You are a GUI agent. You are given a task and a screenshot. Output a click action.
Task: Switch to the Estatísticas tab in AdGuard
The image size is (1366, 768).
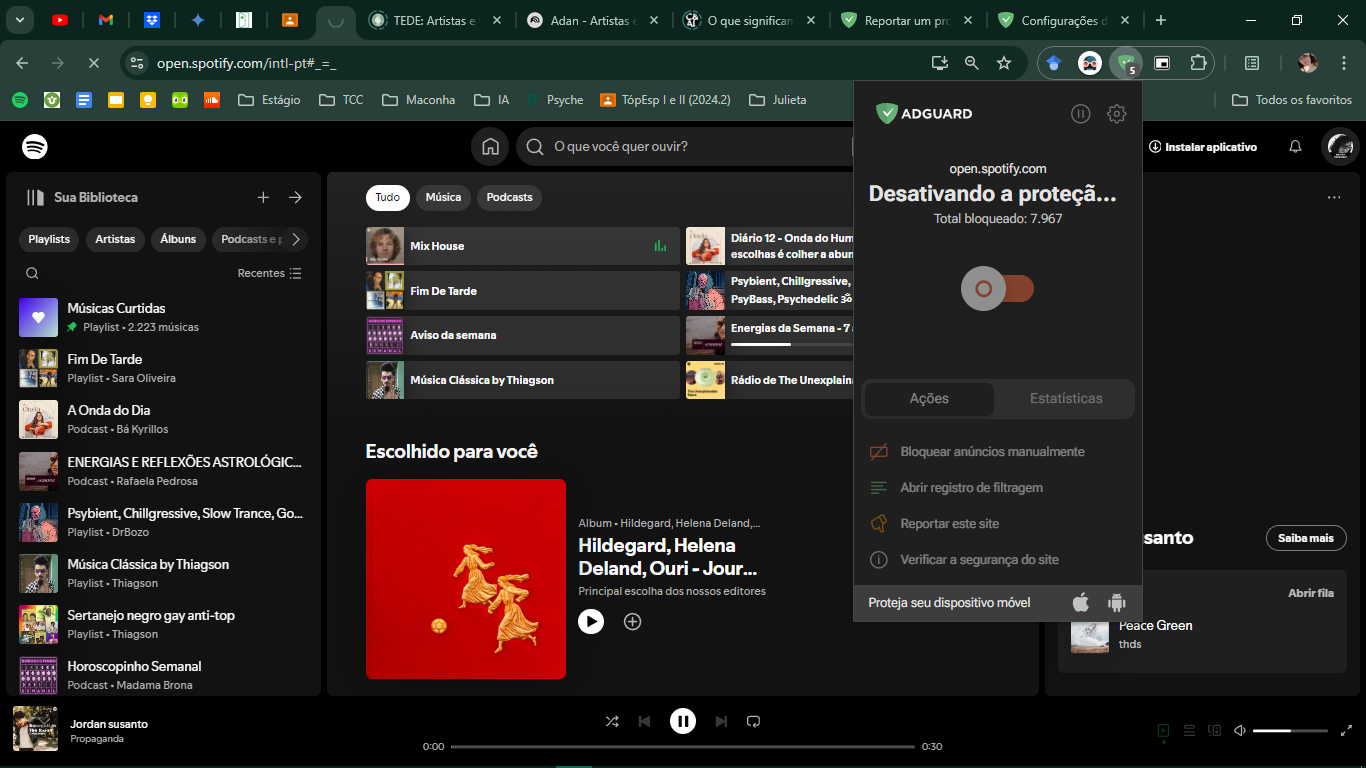(1066, 398)
